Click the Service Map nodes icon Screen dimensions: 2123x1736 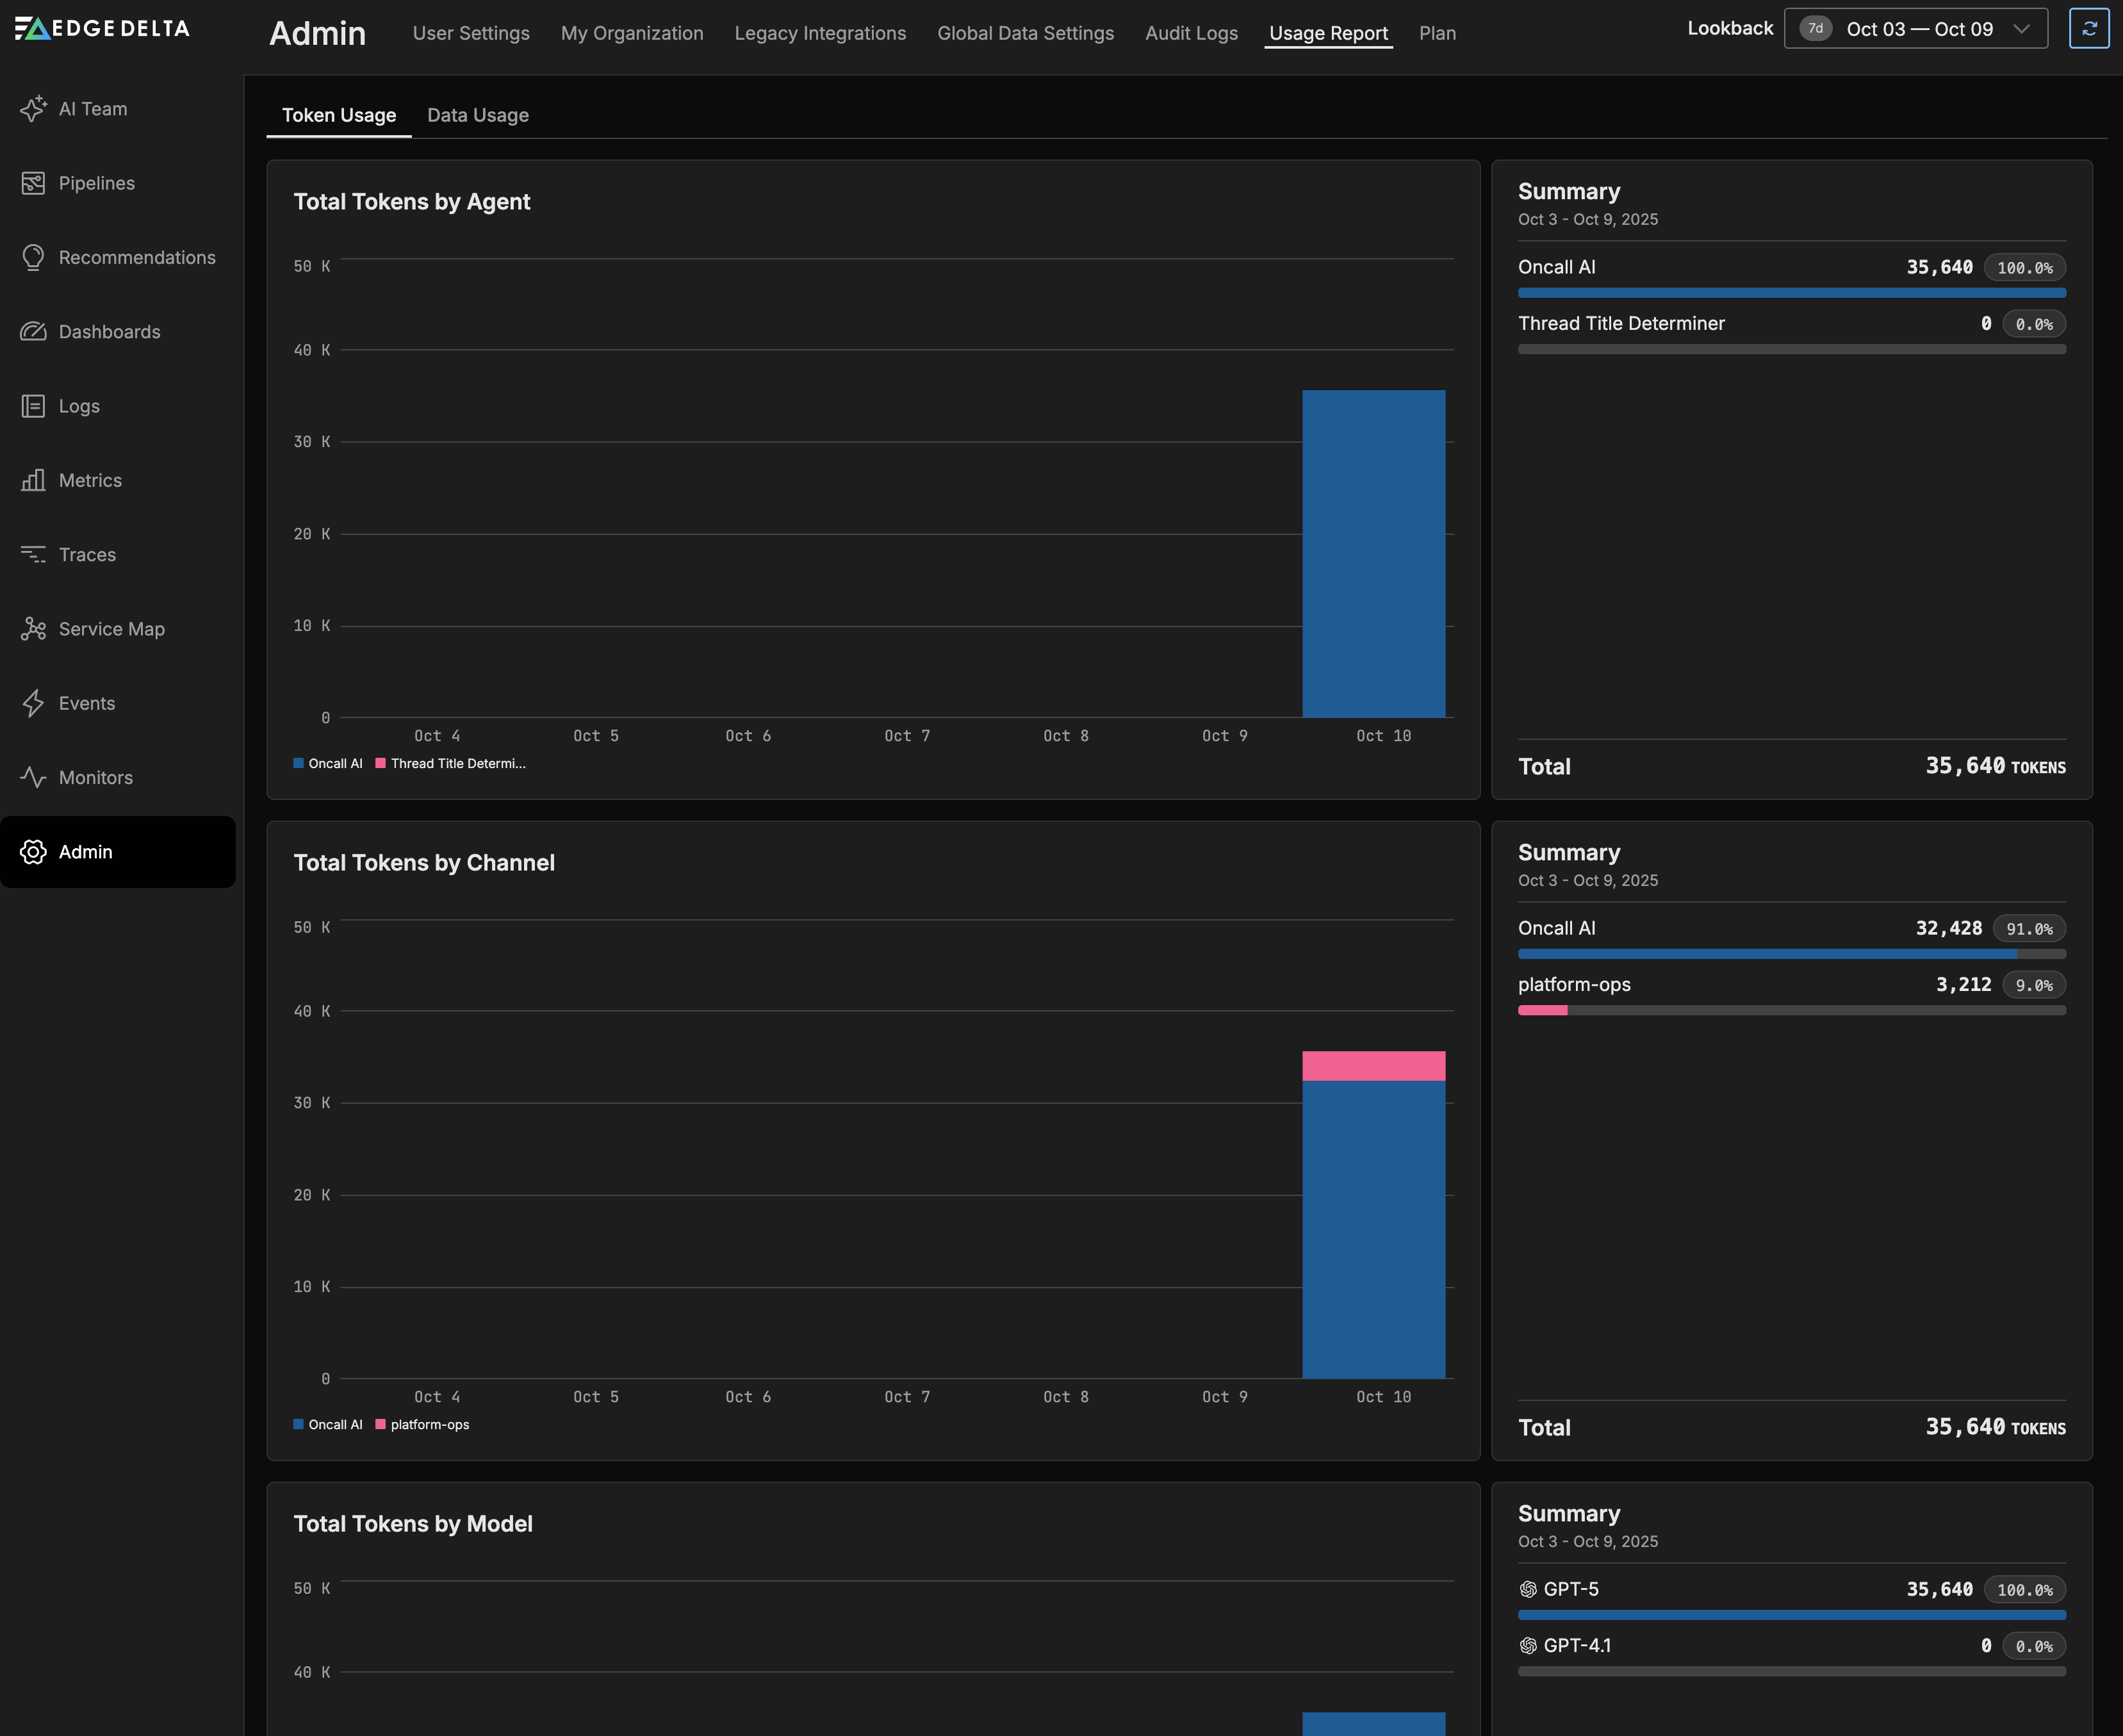33,629
